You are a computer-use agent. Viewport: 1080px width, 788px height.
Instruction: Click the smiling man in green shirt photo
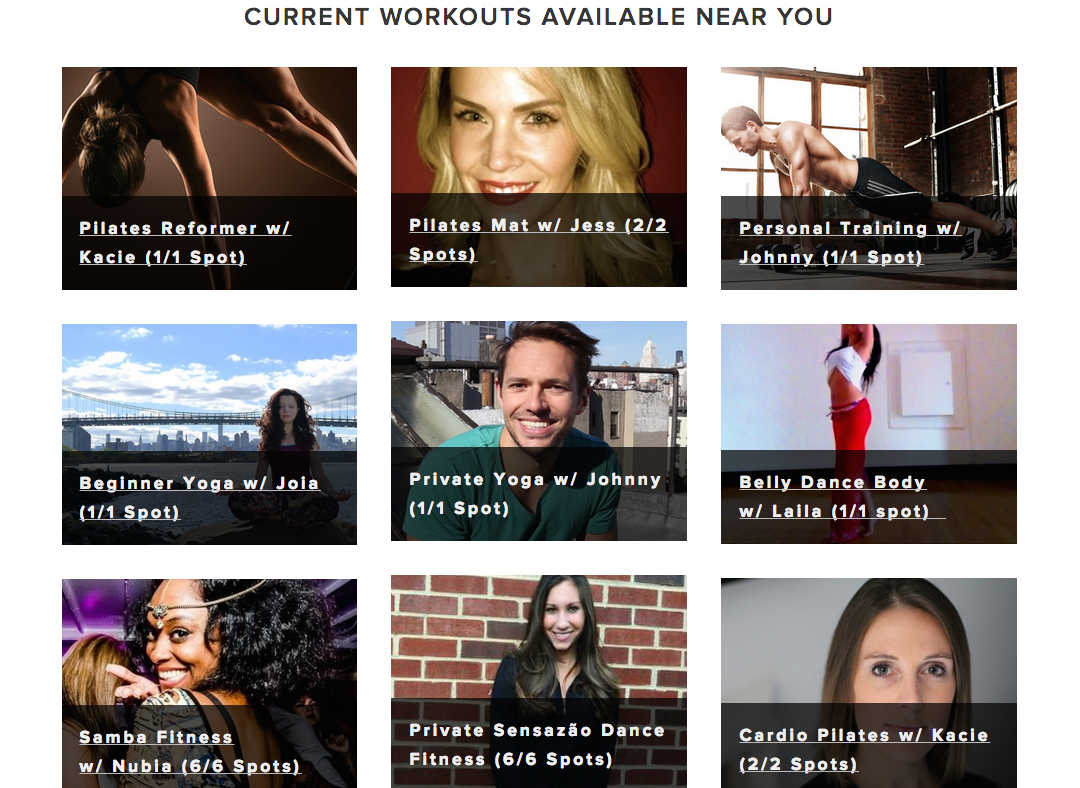coord(539,384)
